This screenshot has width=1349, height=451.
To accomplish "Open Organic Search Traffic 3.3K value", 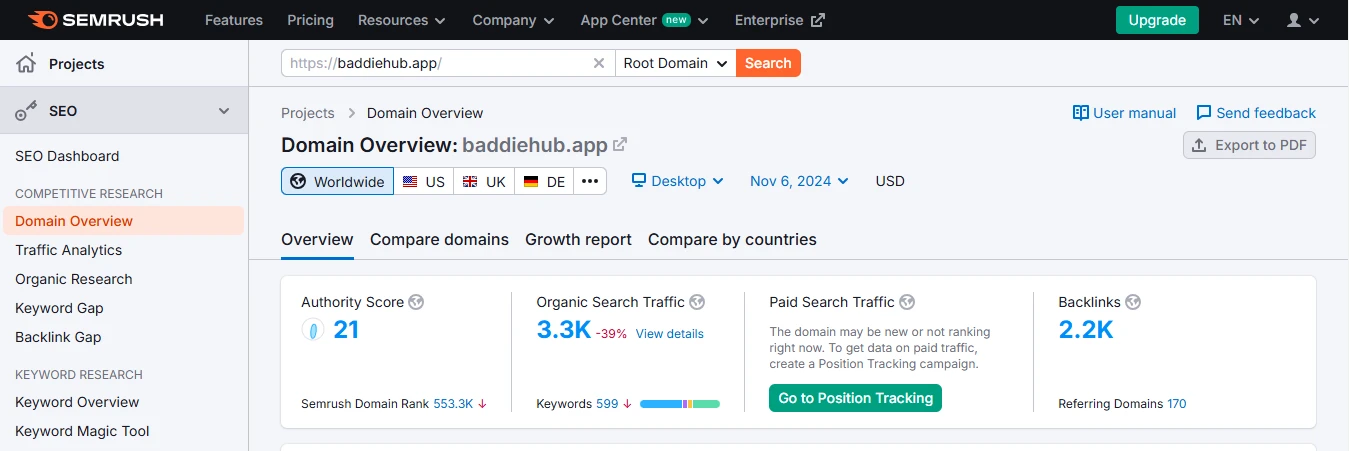I will point(564,329).
